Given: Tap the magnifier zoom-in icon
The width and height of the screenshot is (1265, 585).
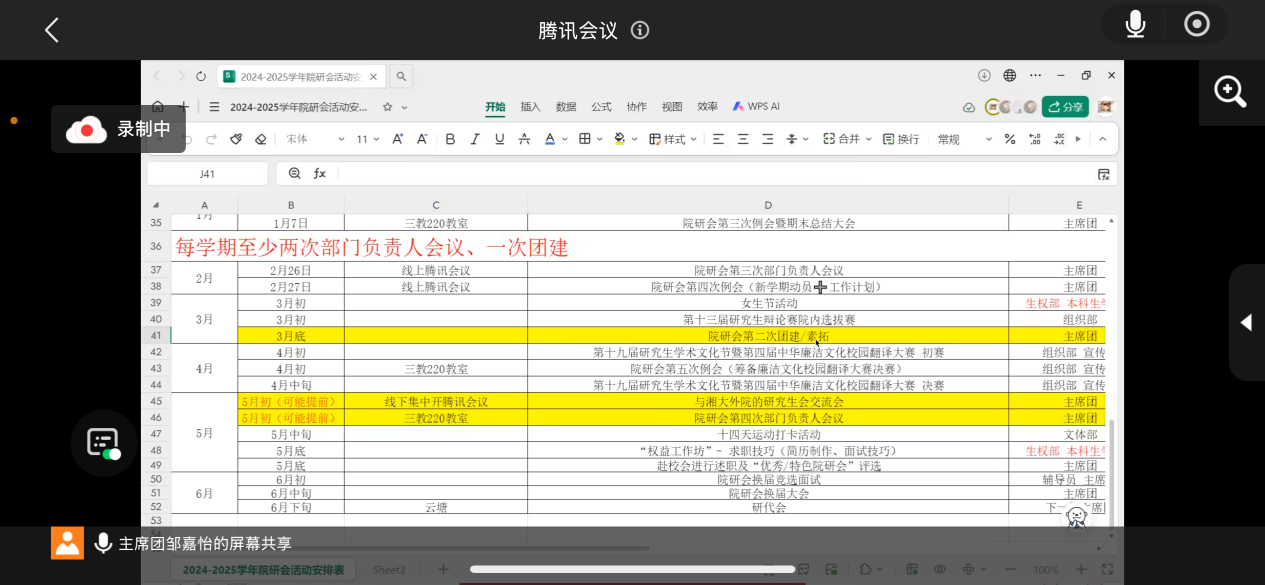Looking at the screenshot, I should pos(1230,92).
